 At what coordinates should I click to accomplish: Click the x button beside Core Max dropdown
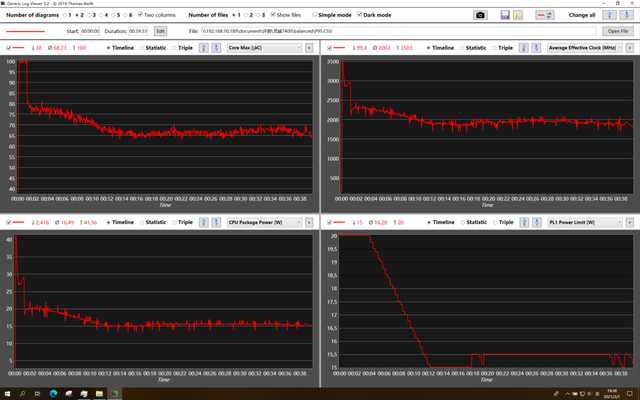pos(309,48)
